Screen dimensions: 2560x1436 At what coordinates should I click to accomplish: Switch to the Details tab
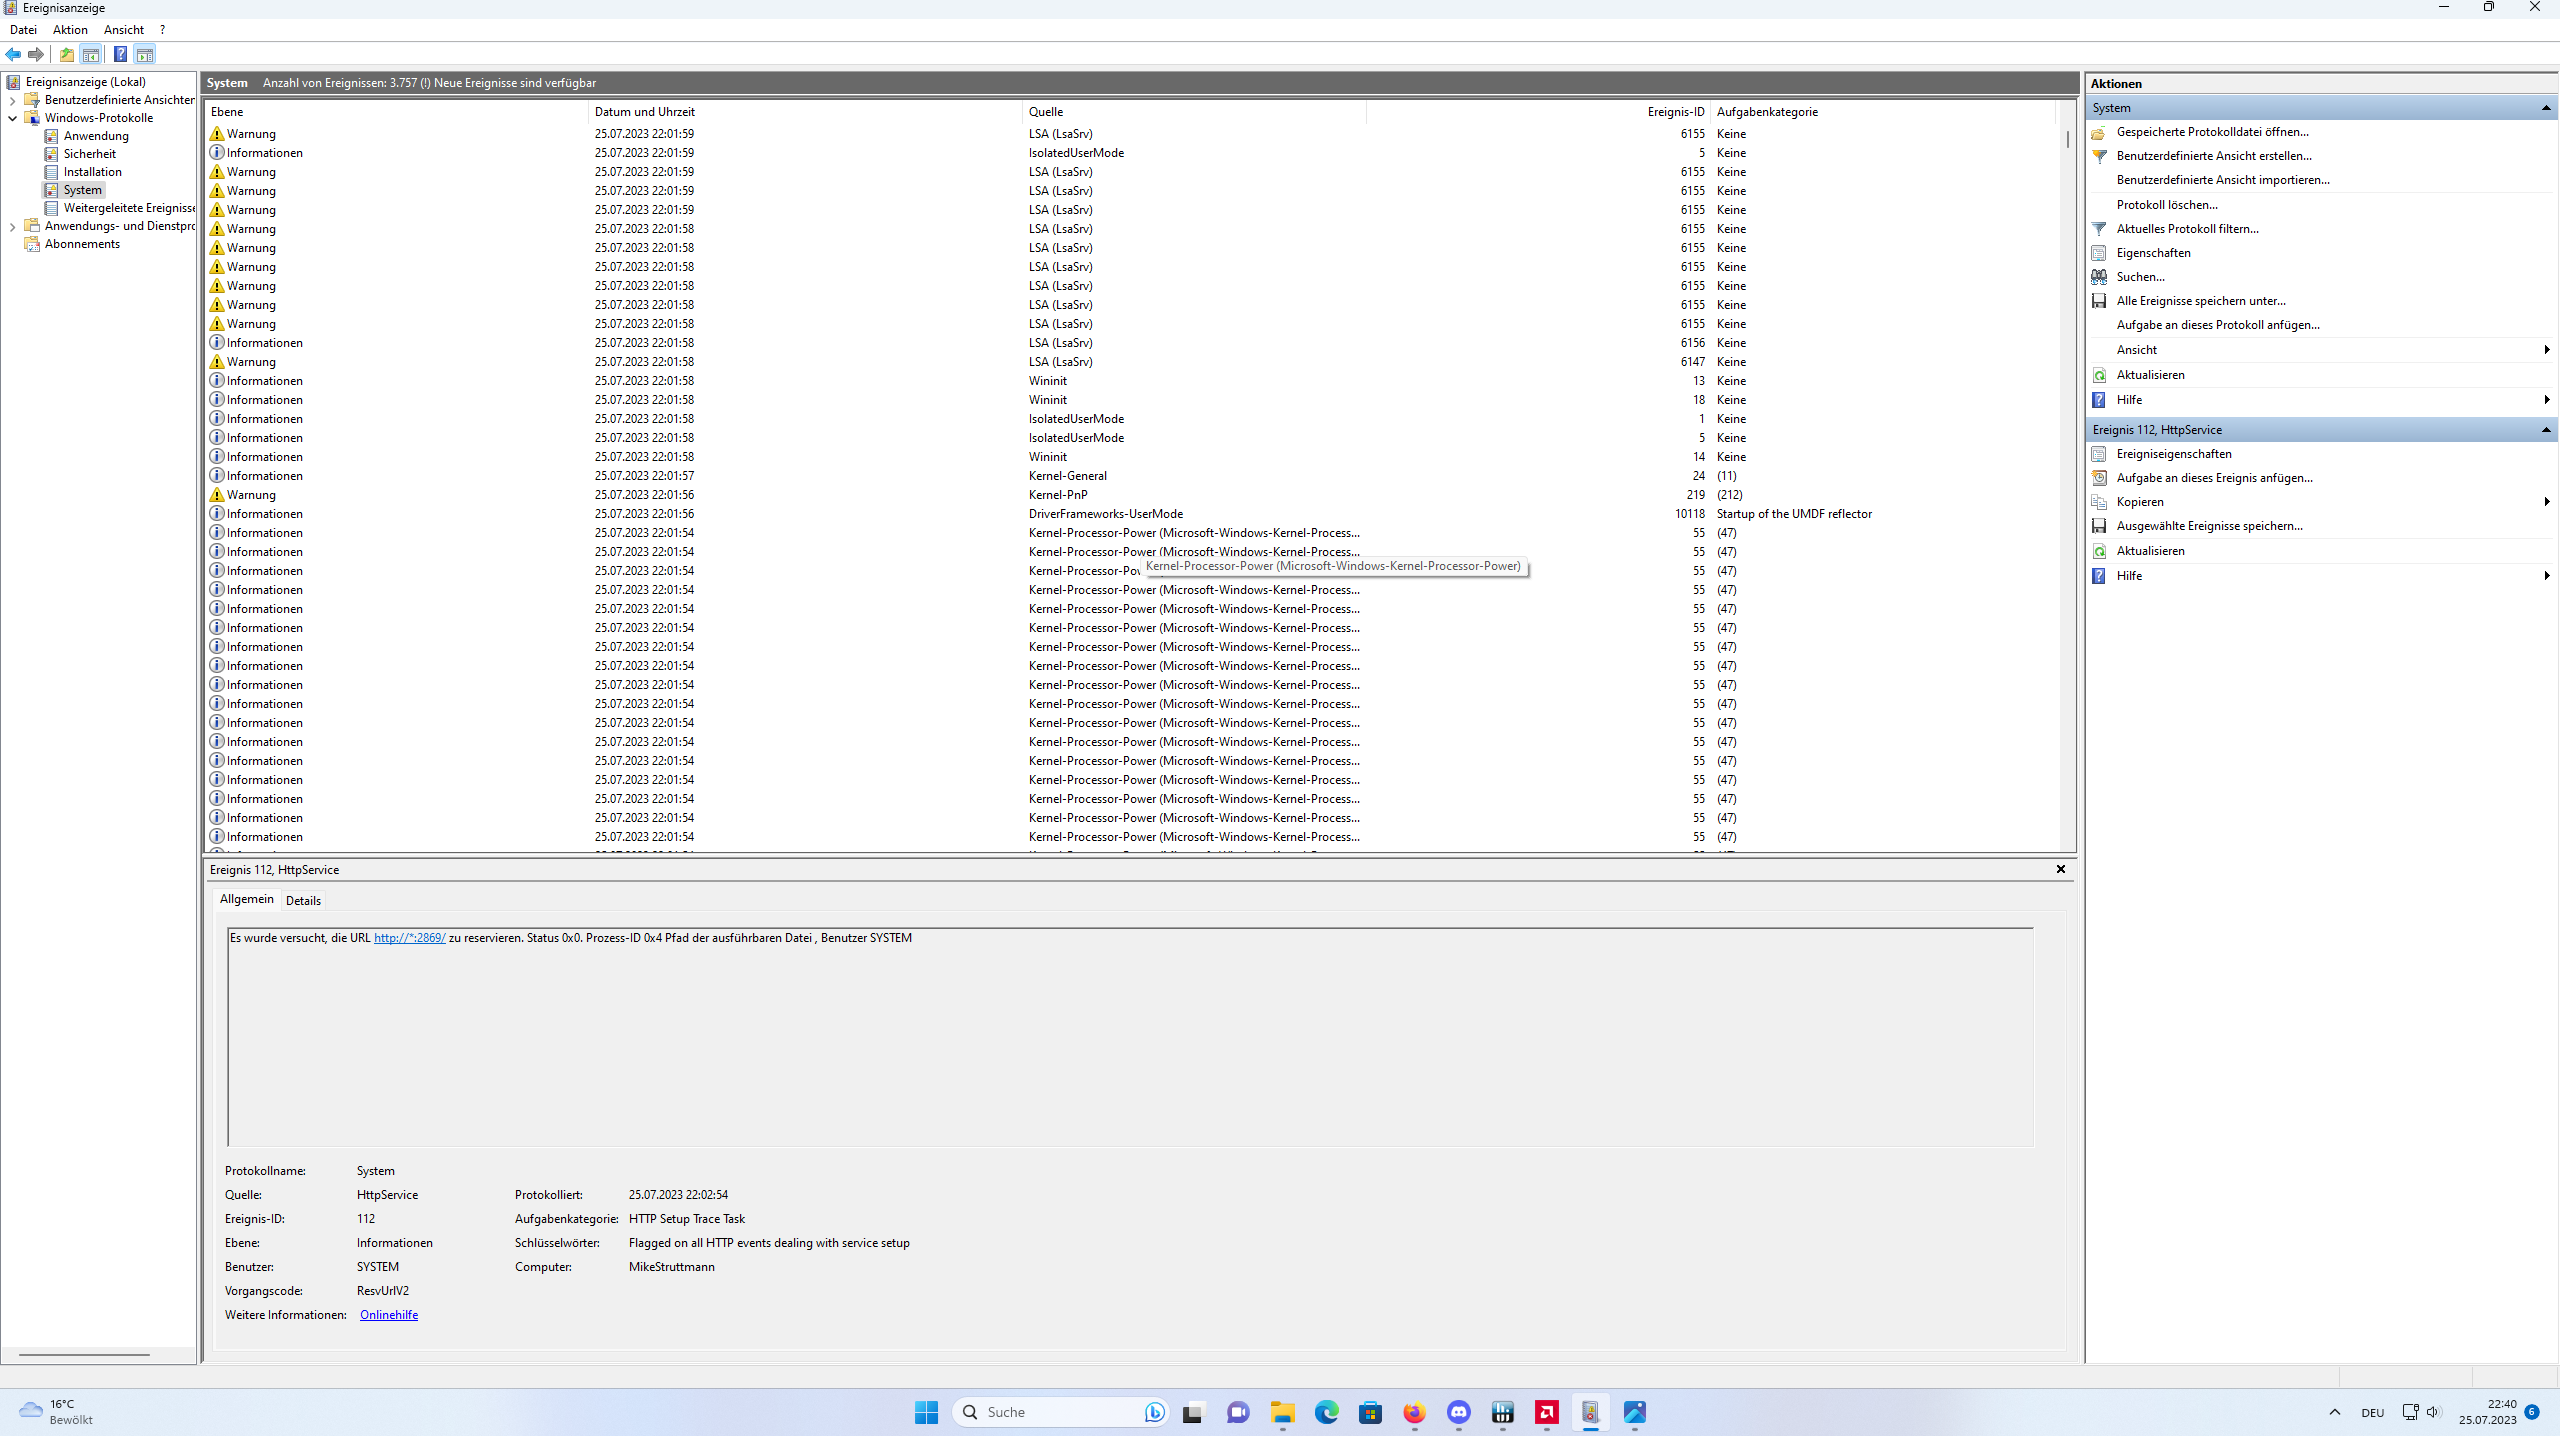click(303, 900)
